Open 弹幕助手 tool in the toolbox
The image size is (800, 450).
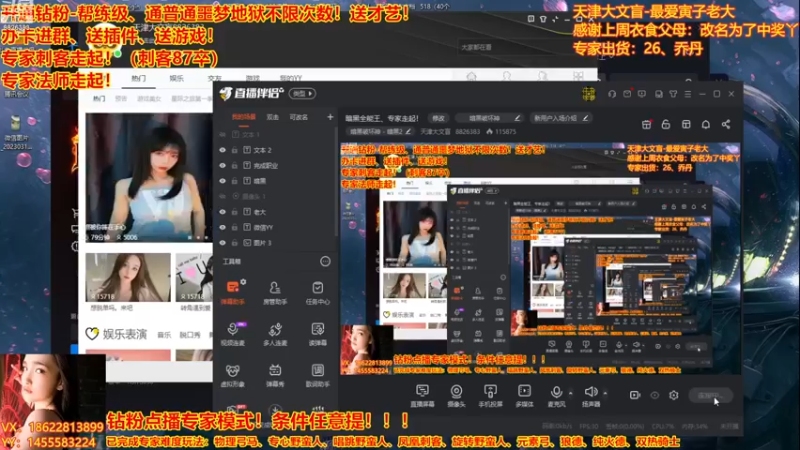233,292
